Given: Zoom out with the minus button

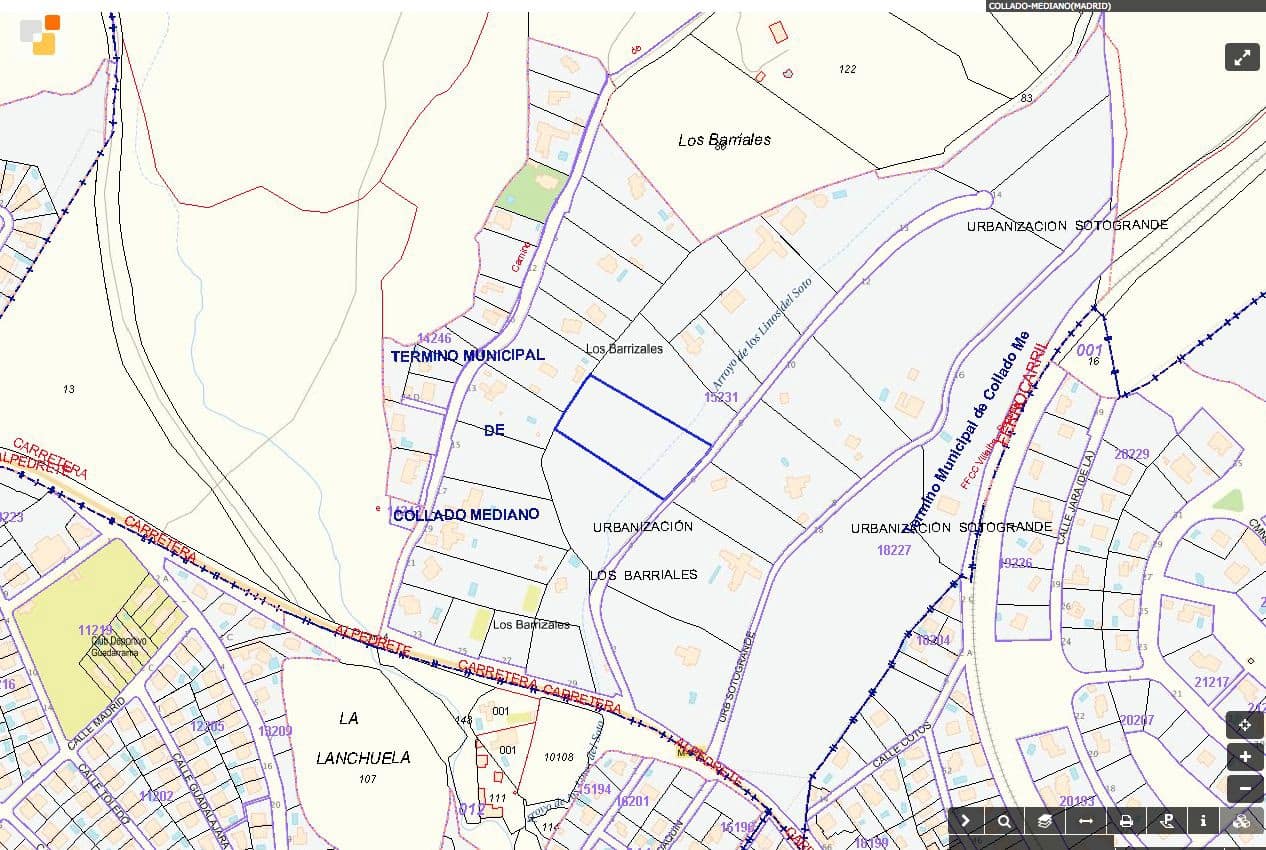Looking at the screenshot, I should [x=1245, y=788].
